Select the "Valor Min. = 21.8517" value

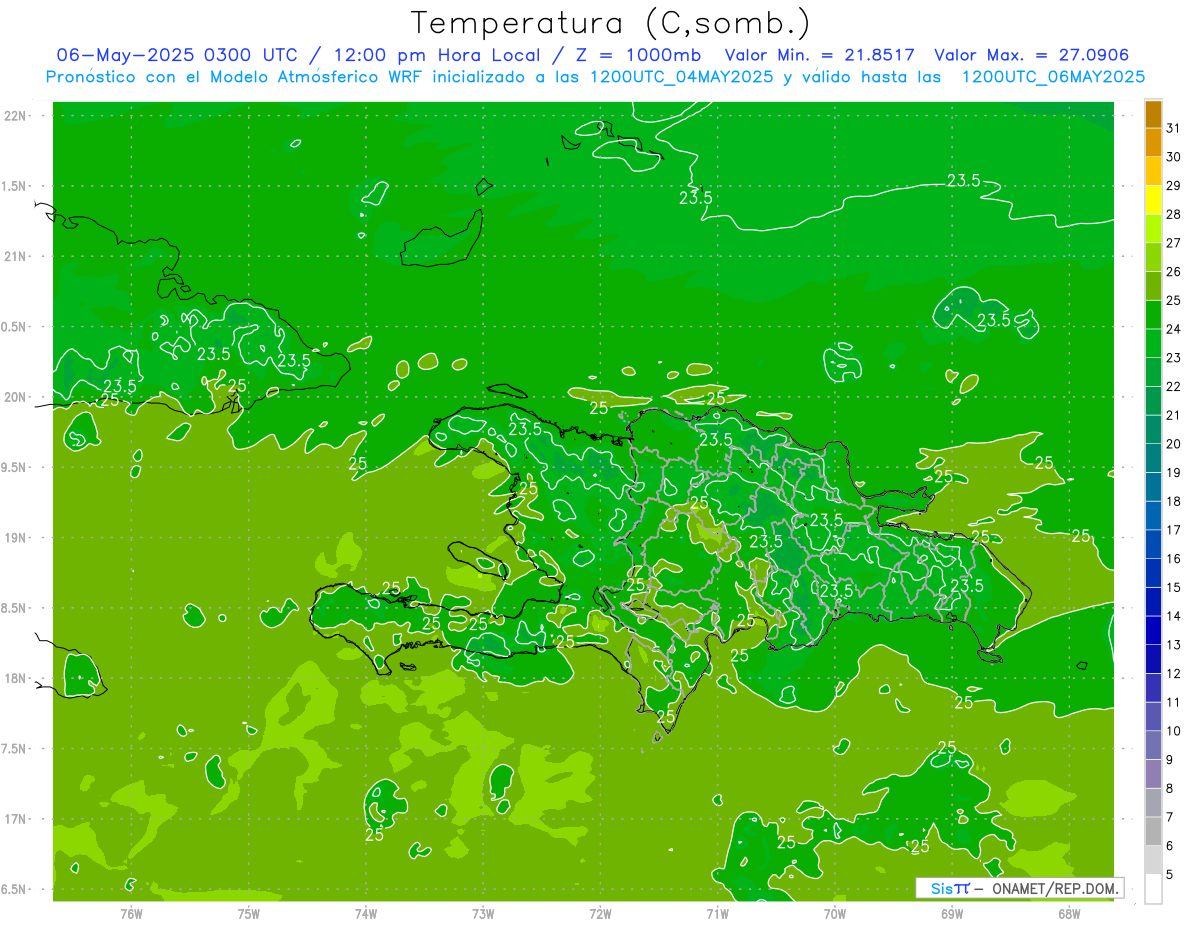point(819,55)
